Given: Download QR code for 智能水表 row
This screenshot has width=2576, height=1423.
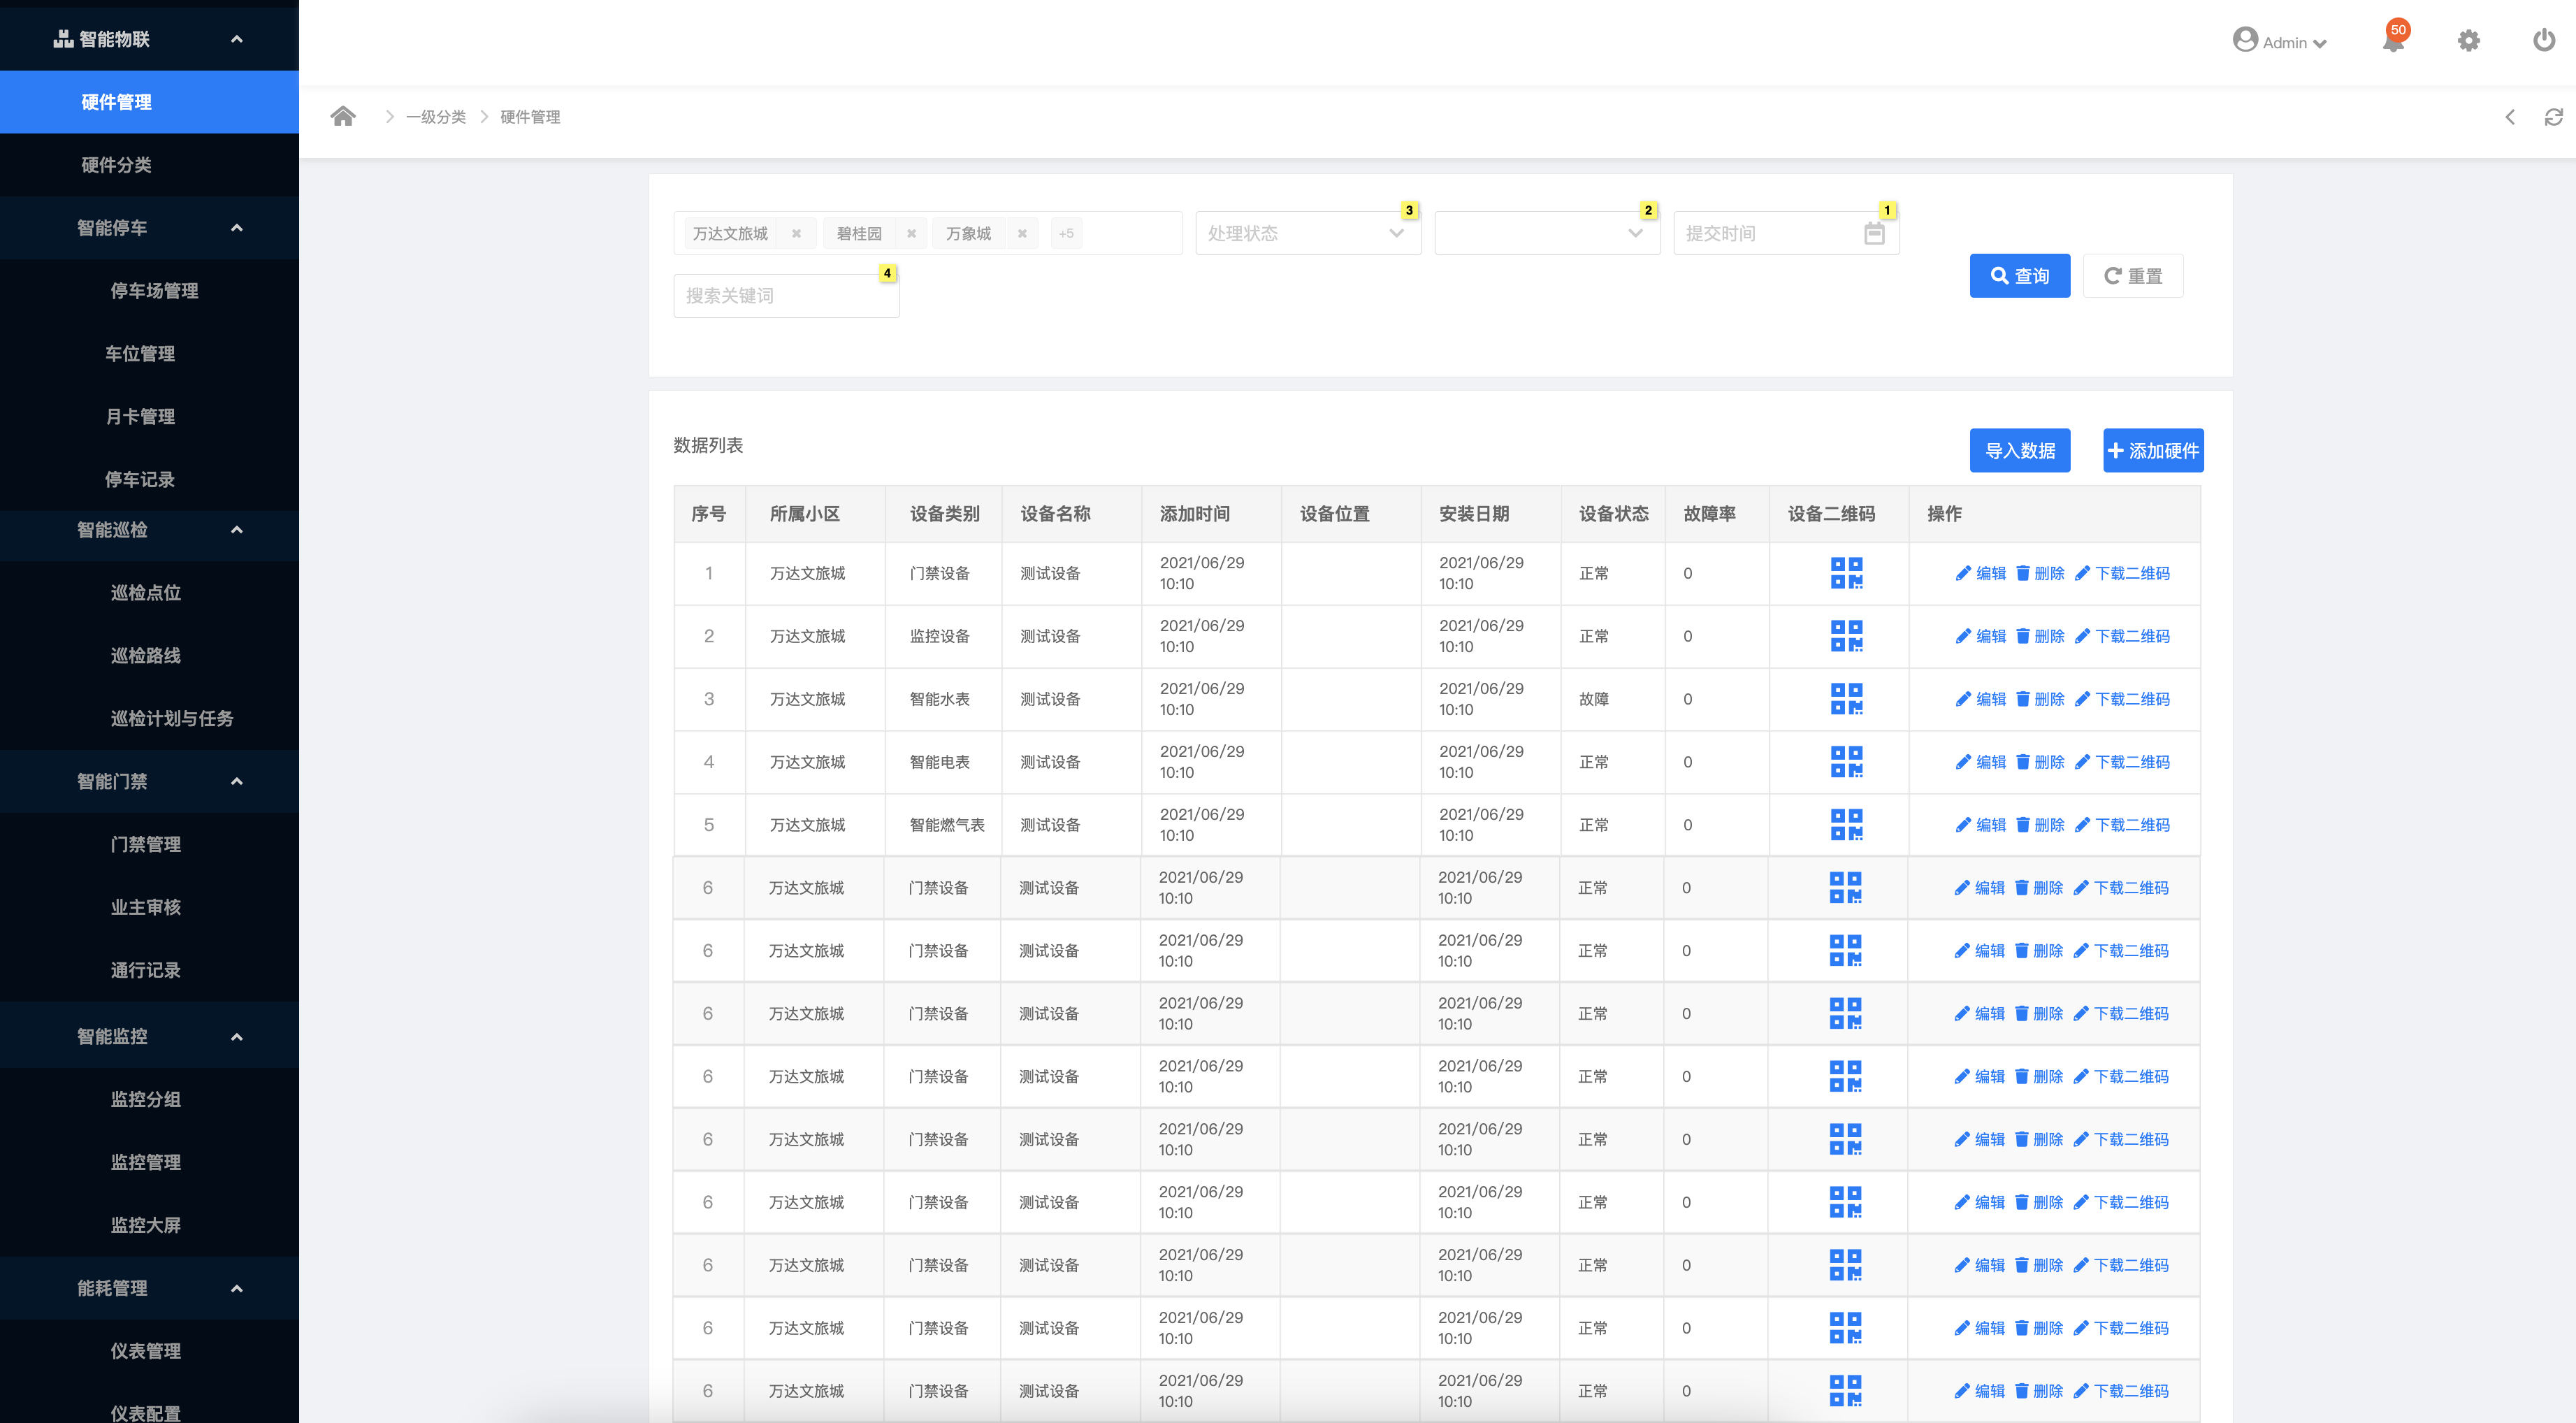Looking at the screenshot, I should click(x=2122, y=699).
